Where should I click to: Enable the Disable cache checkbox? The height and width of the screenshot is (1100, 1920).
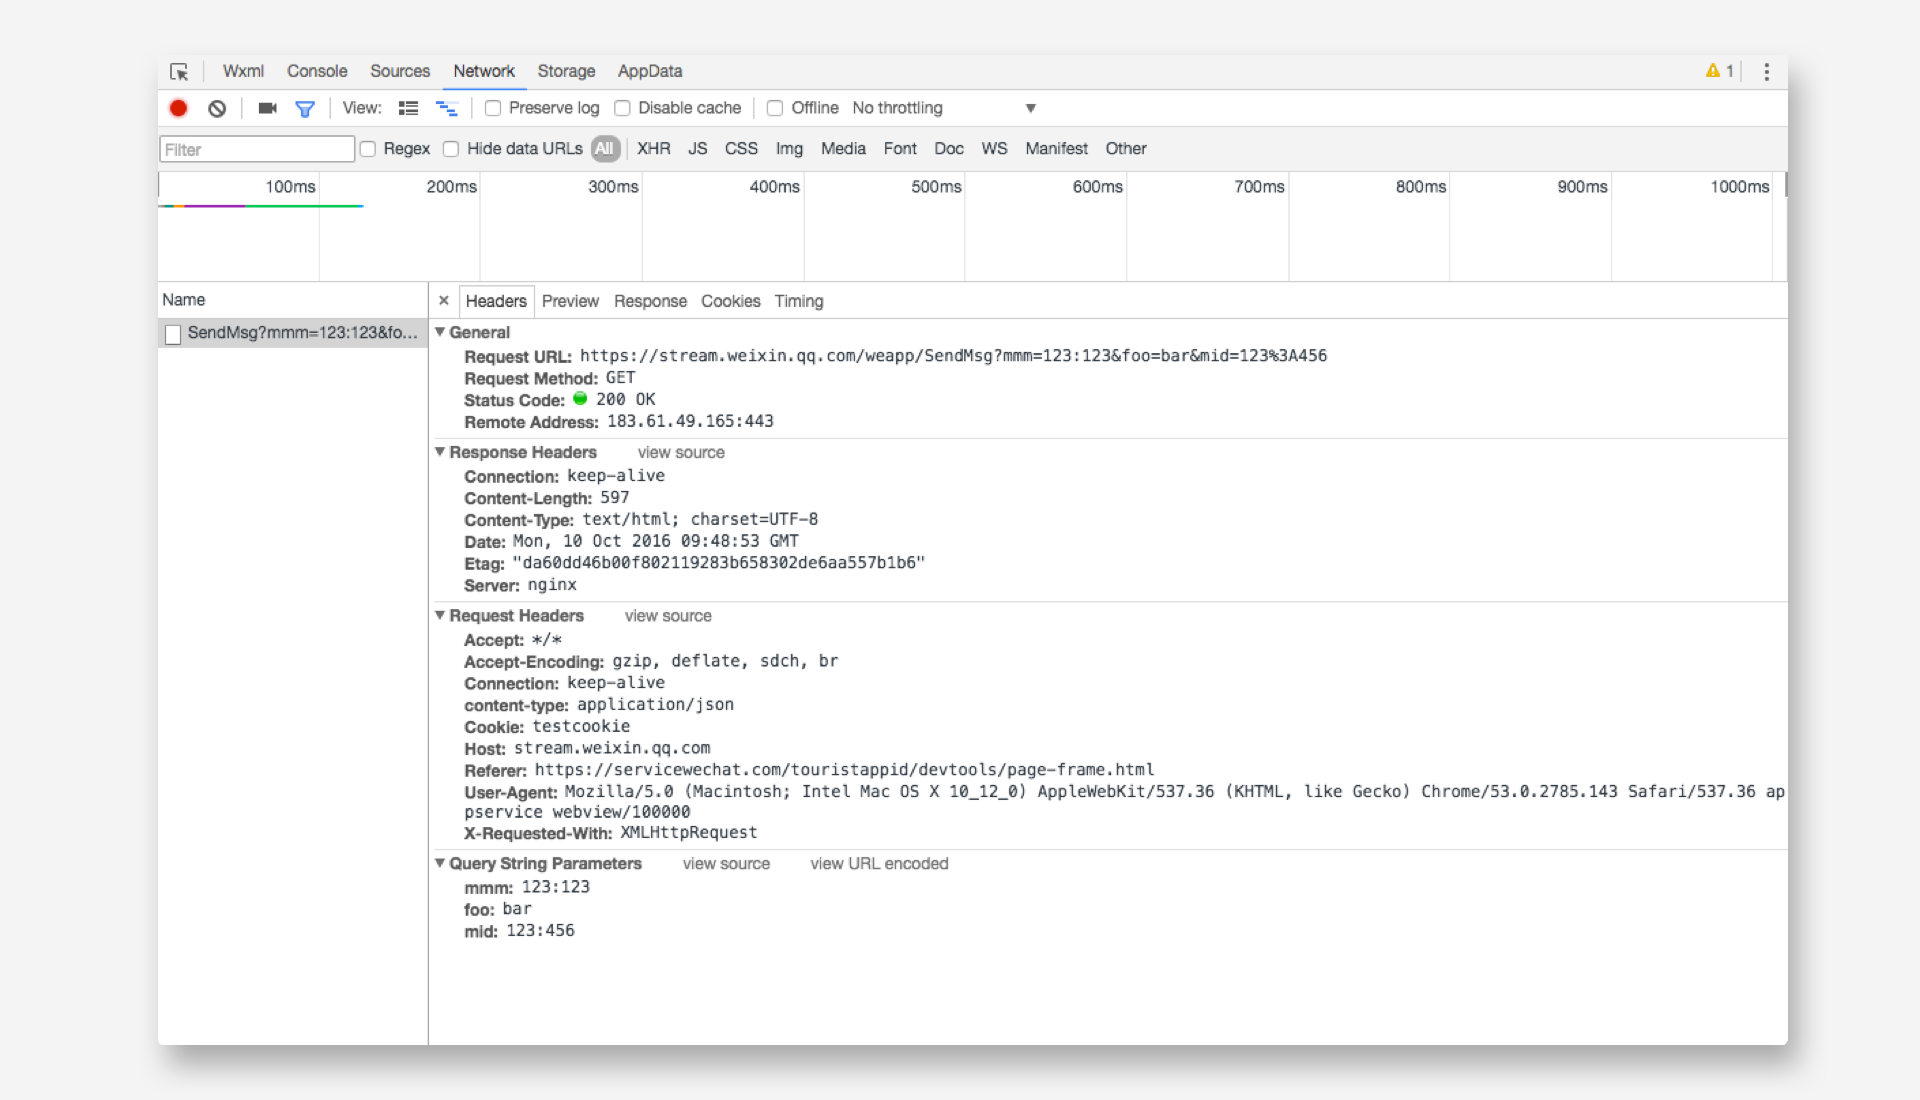click(621, 108)
